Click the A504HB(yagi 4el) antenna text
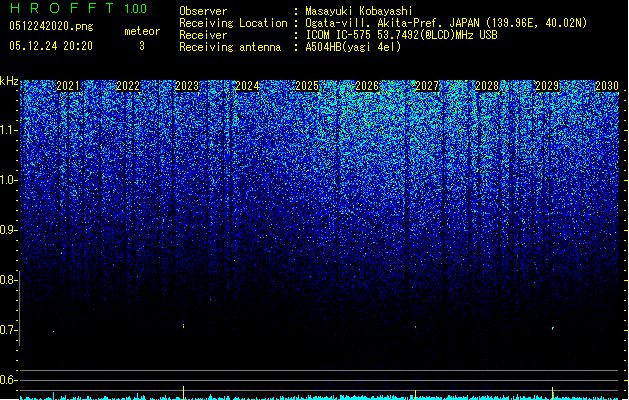Screen dimensions: 629x400 point(353,47)
